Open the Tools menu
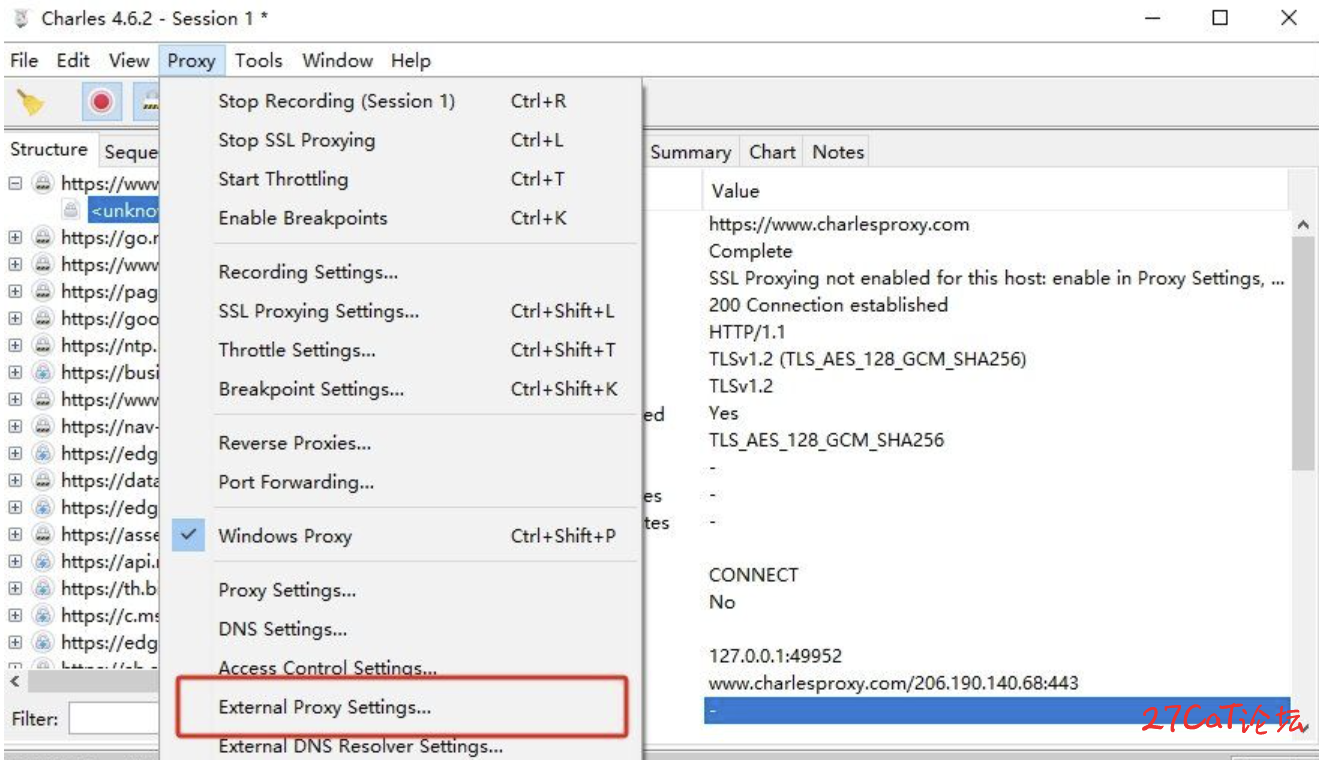 [259, 61]
